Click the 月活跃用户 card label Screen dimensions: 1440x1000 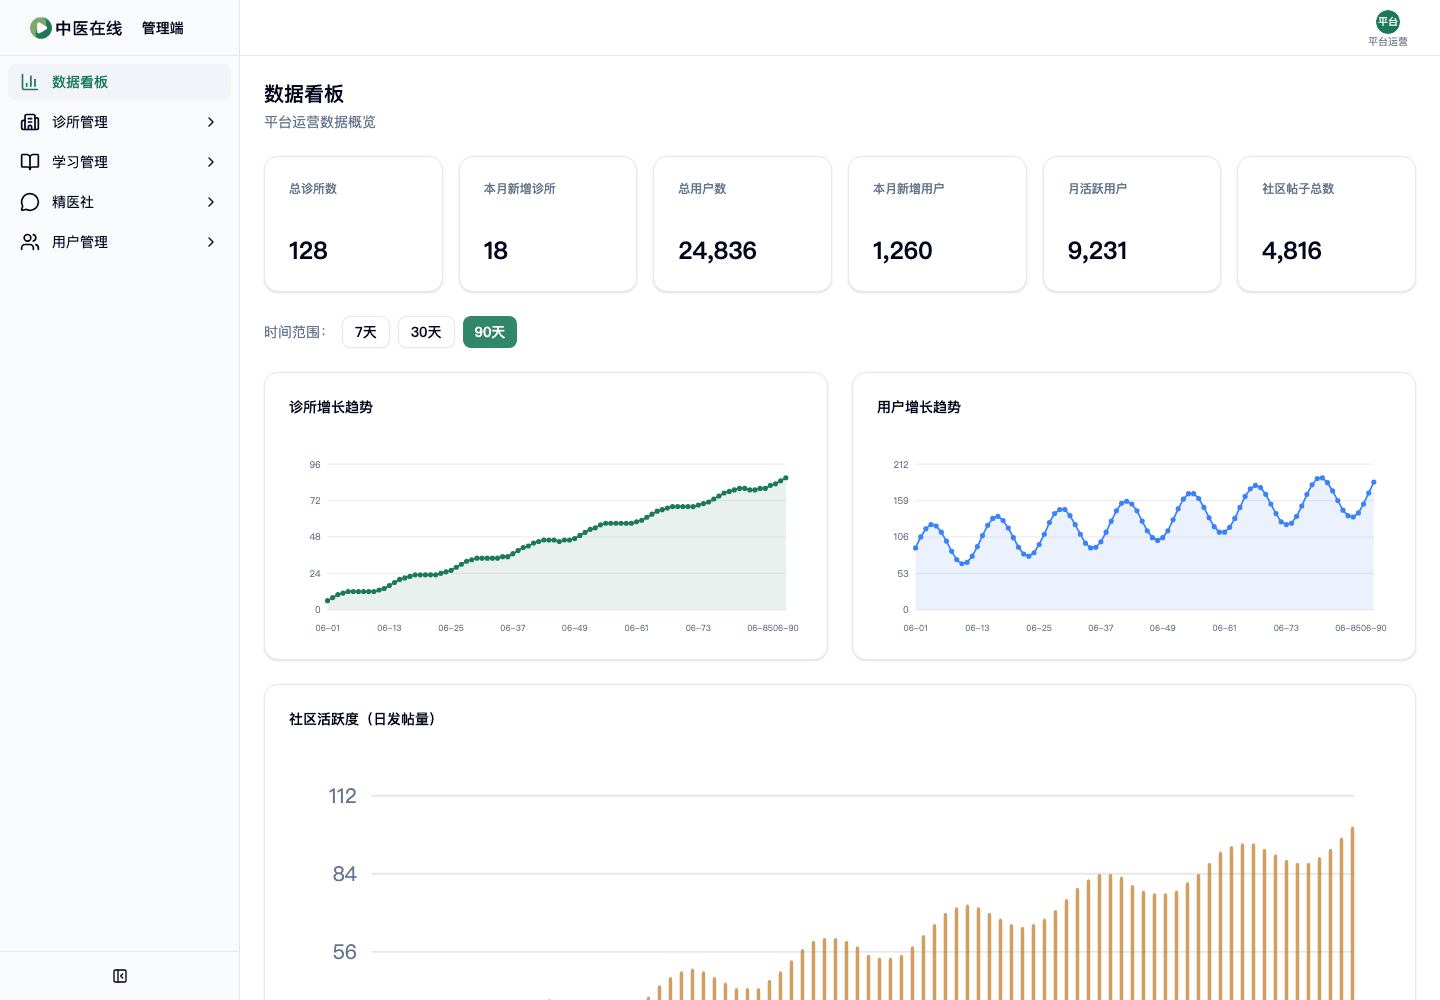[1097, 189]
